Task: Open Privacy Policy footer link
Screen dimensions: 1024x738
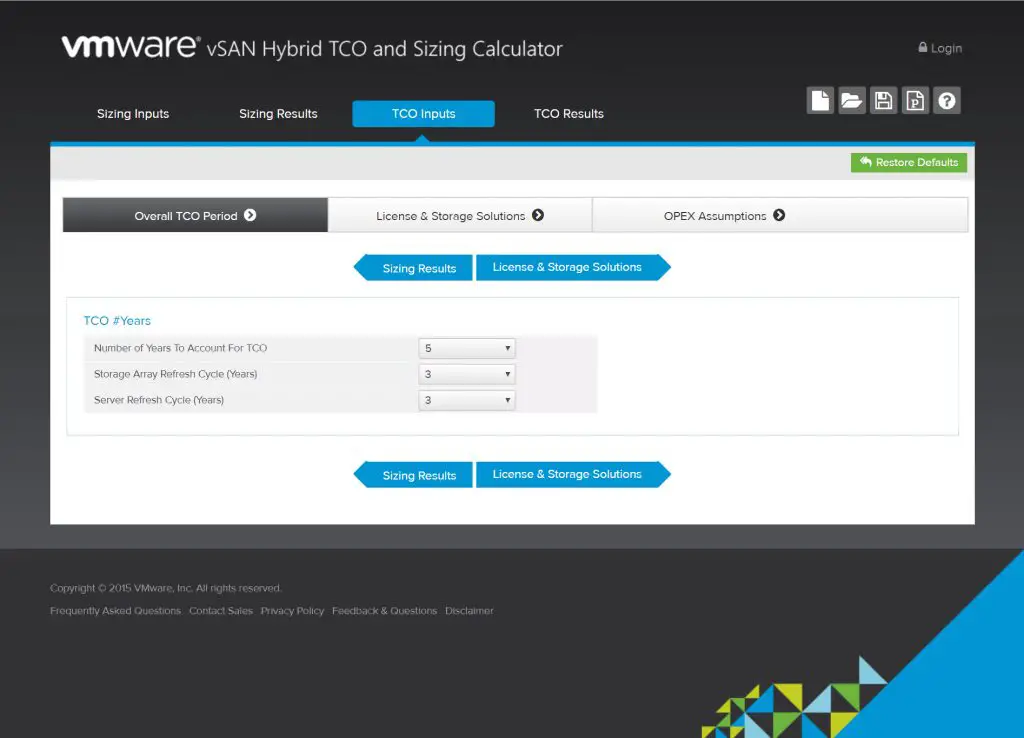Action: coord(292,611)
